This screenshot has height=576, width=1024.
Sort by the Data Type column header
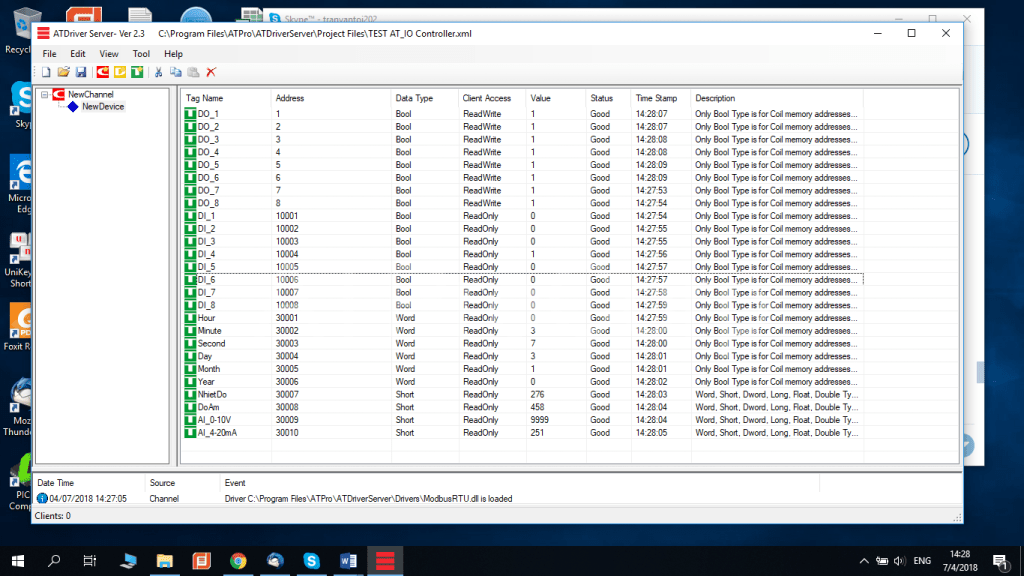click(x=424, y=98)
